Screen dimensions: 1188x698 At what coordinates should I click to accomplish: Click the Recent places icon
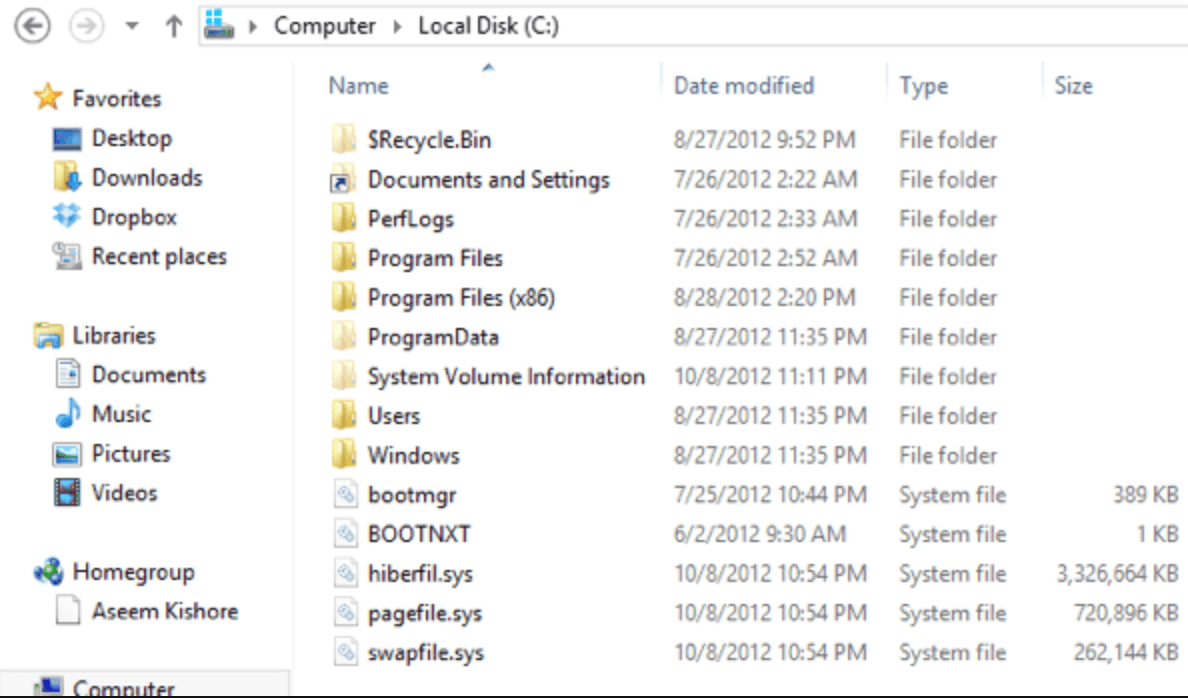click(x=67, y=256)
